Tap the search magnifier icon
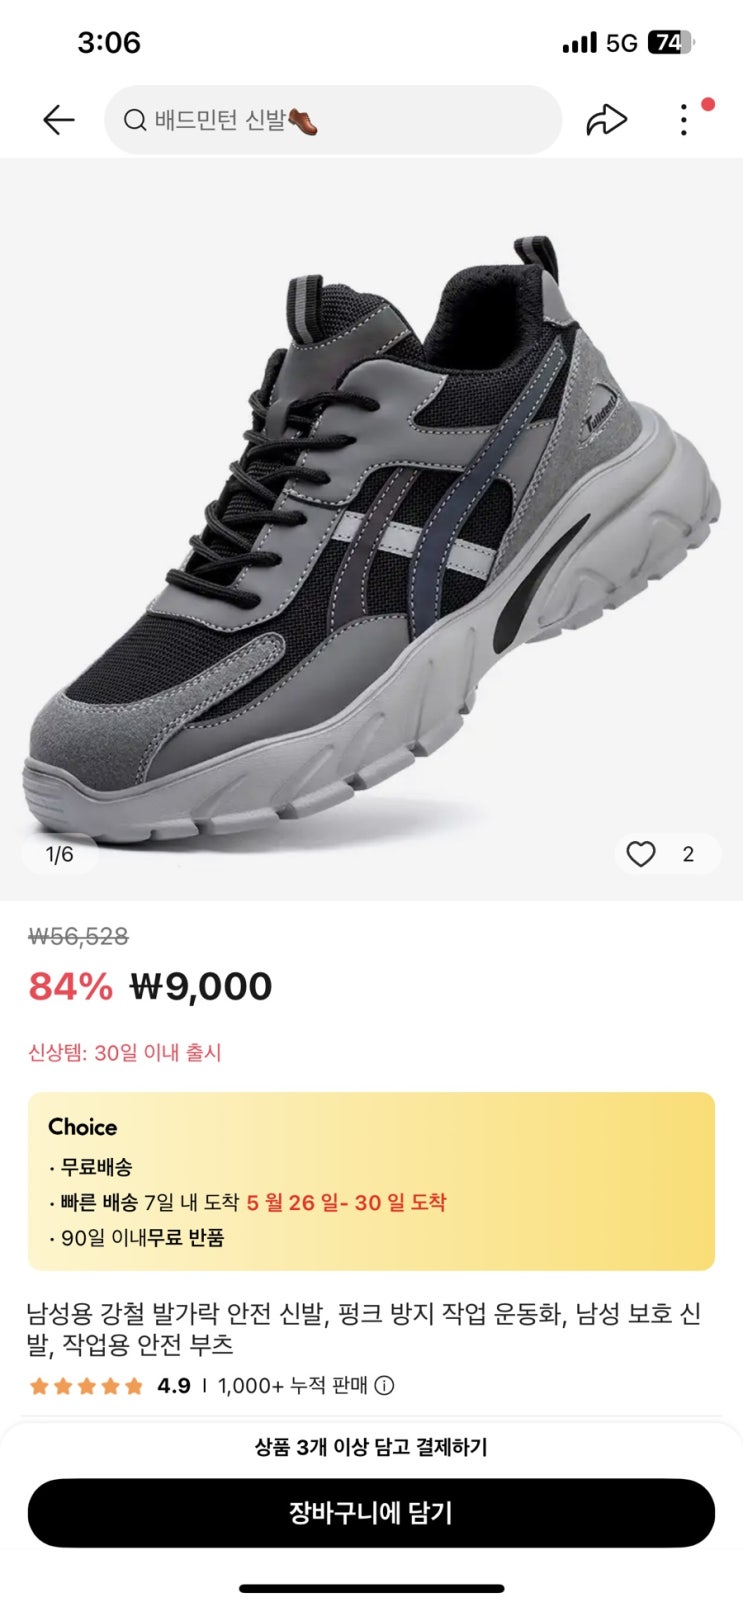Viewport: 743px width, 1607px height. click(134, 121)
